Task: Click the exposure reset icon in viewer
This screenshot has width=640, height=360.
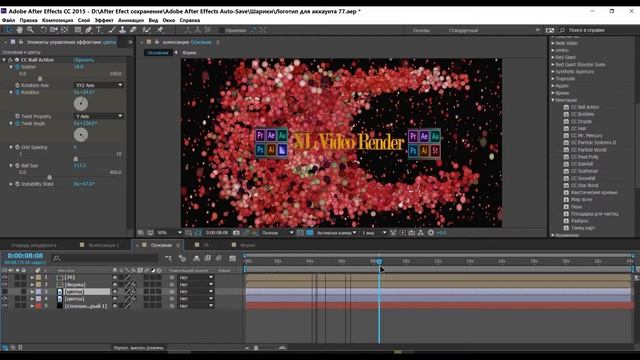Action: 431,233
